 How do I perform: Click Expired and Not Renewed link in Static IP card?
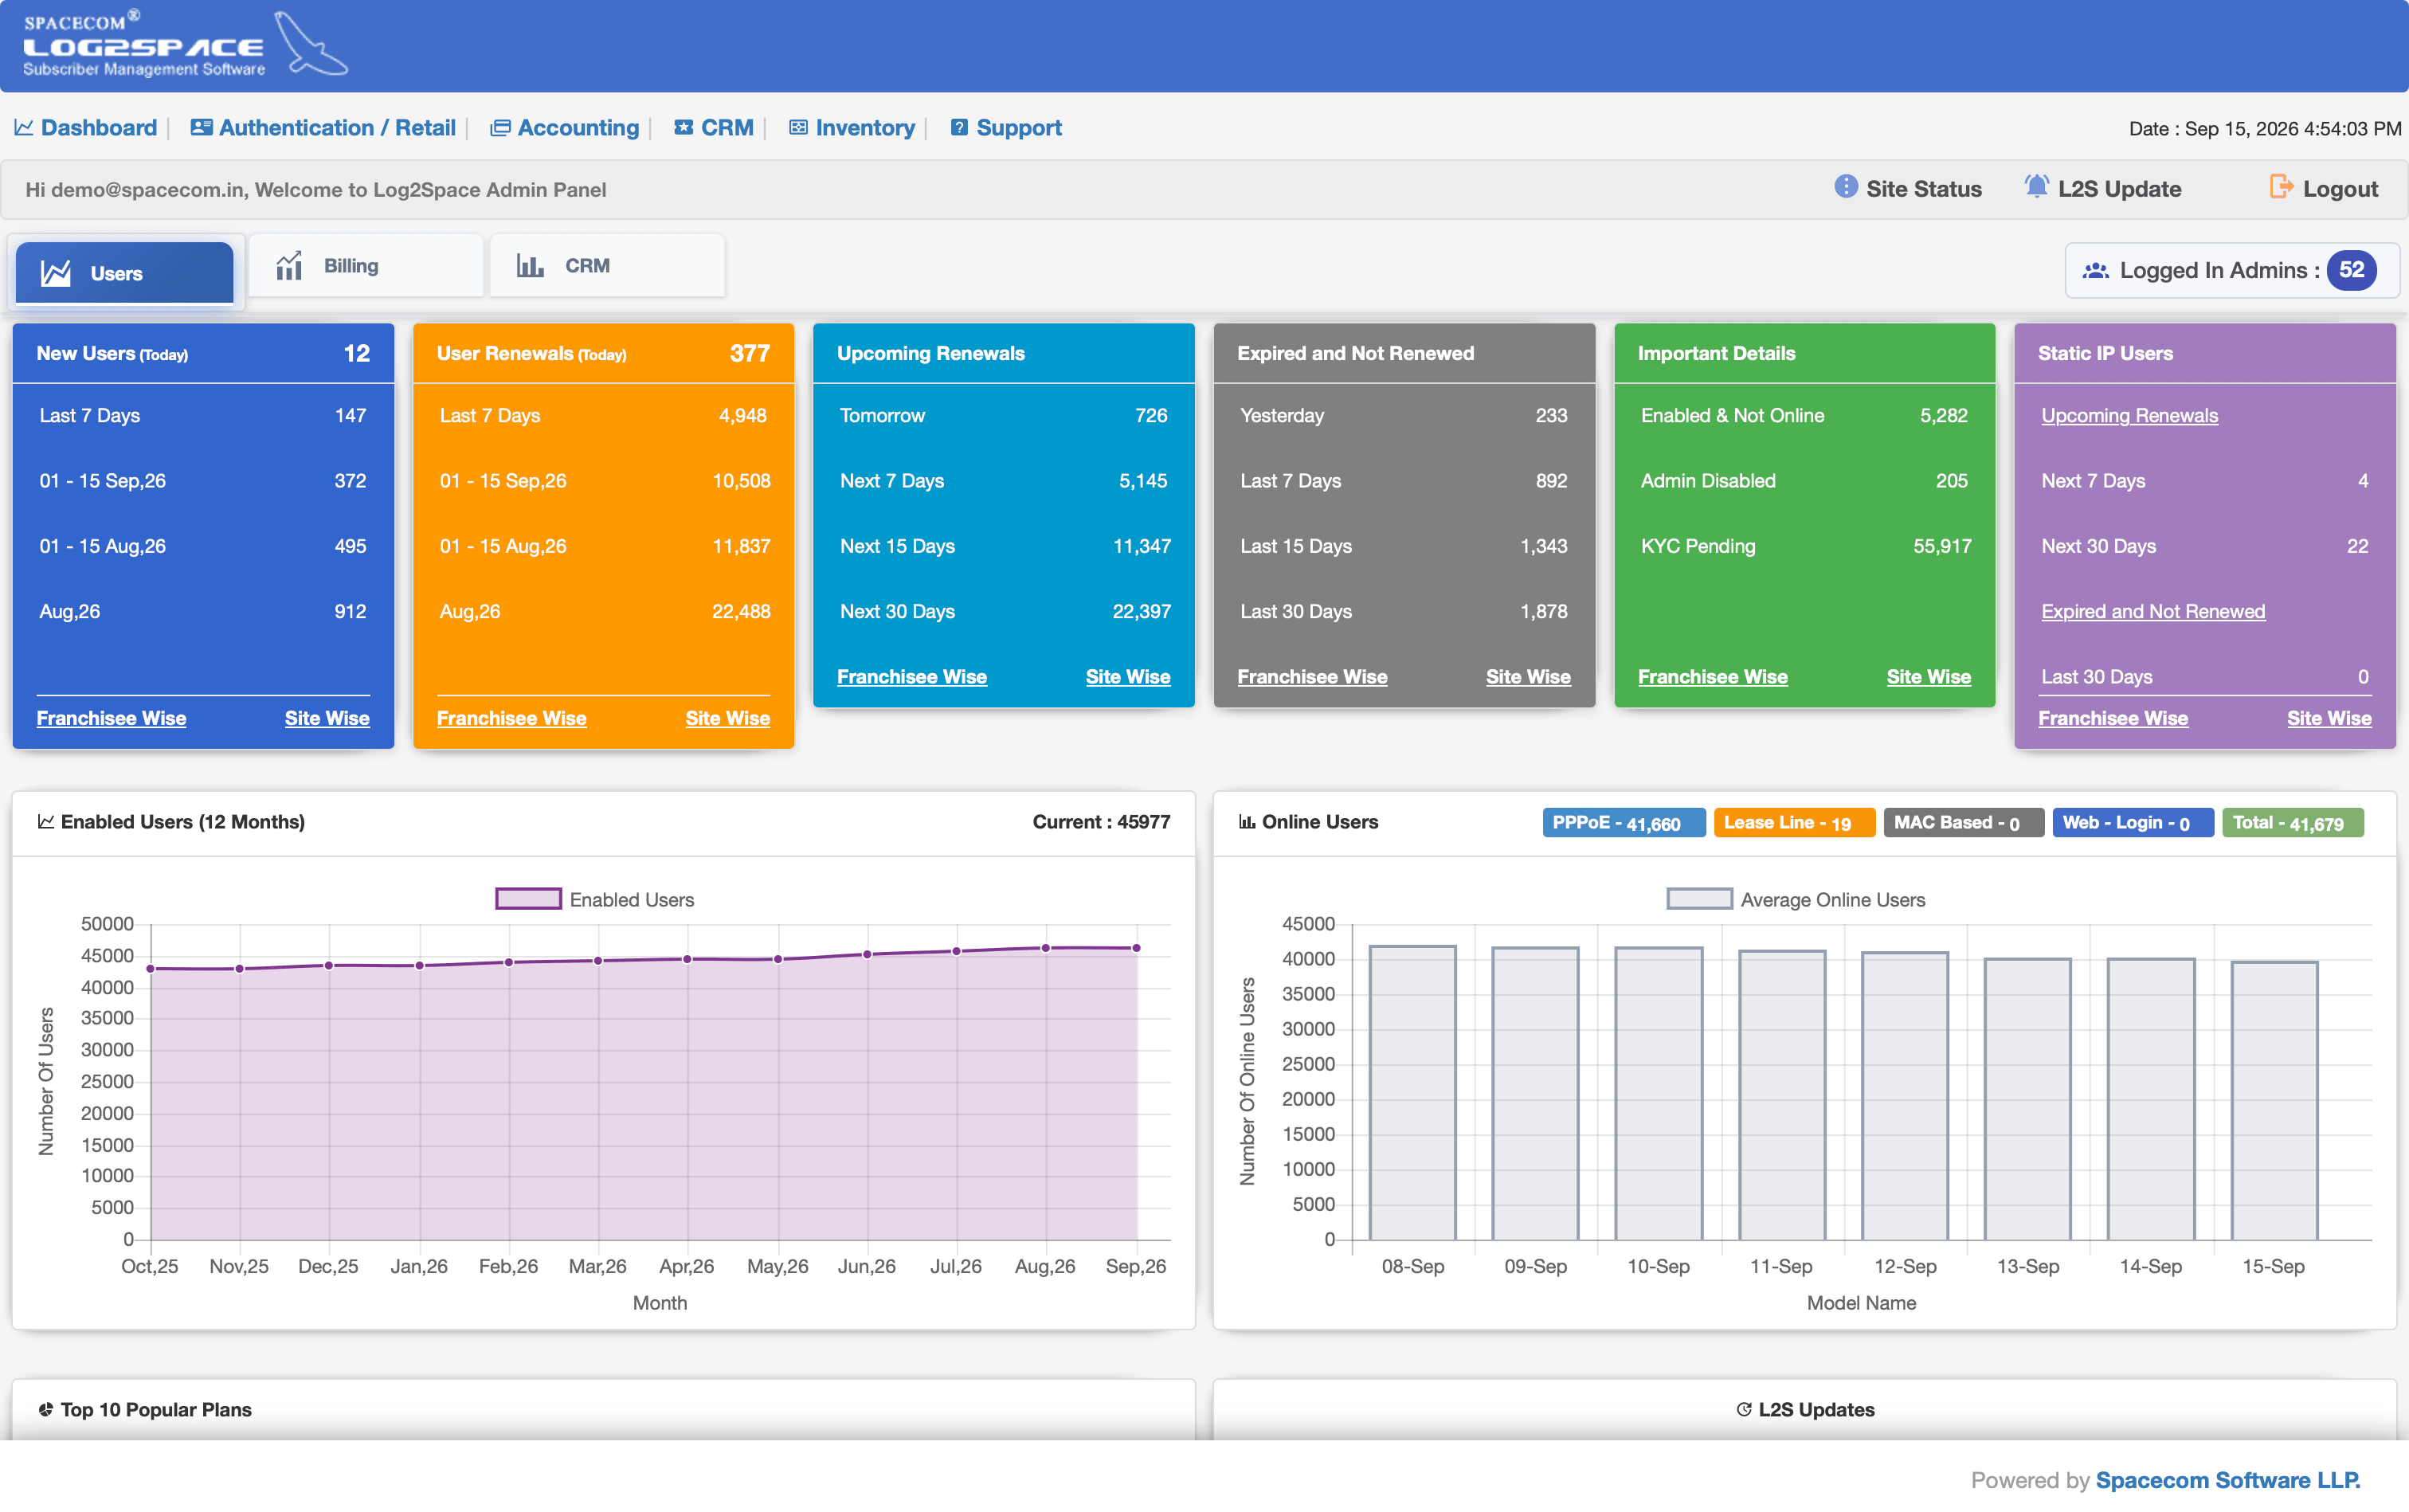pos(2152,612)
